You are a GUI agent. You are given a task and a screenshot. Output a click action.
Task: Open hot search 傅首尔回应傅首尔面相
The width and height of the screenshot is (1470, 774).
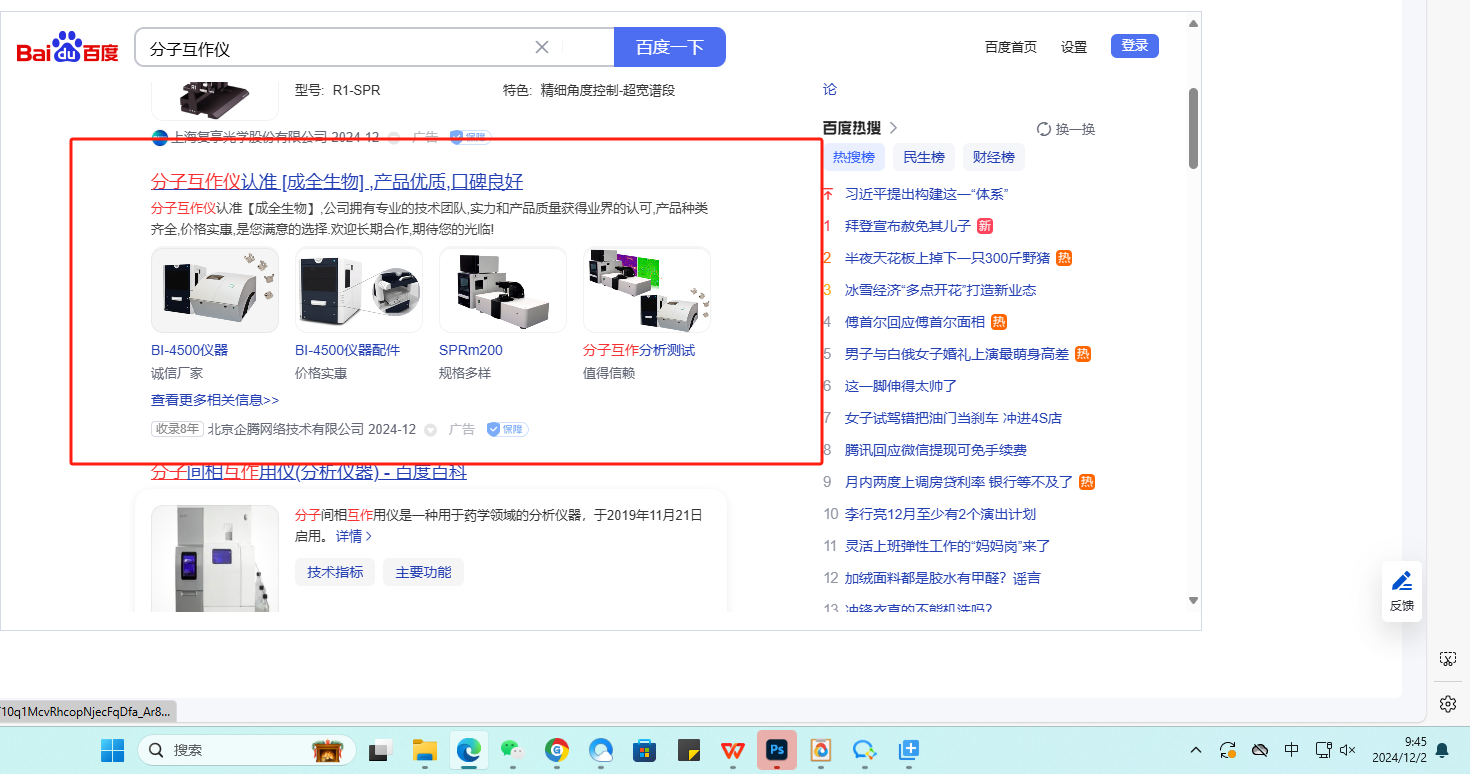point(916,322)
